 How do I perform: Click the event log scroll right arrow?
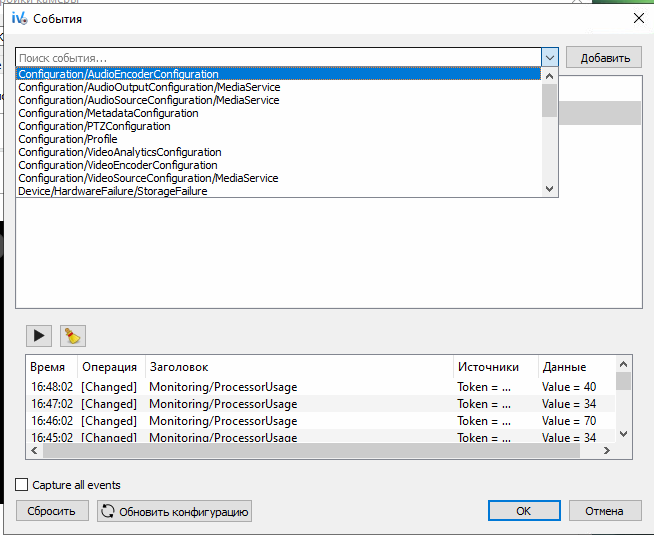(x=607, y=450)
